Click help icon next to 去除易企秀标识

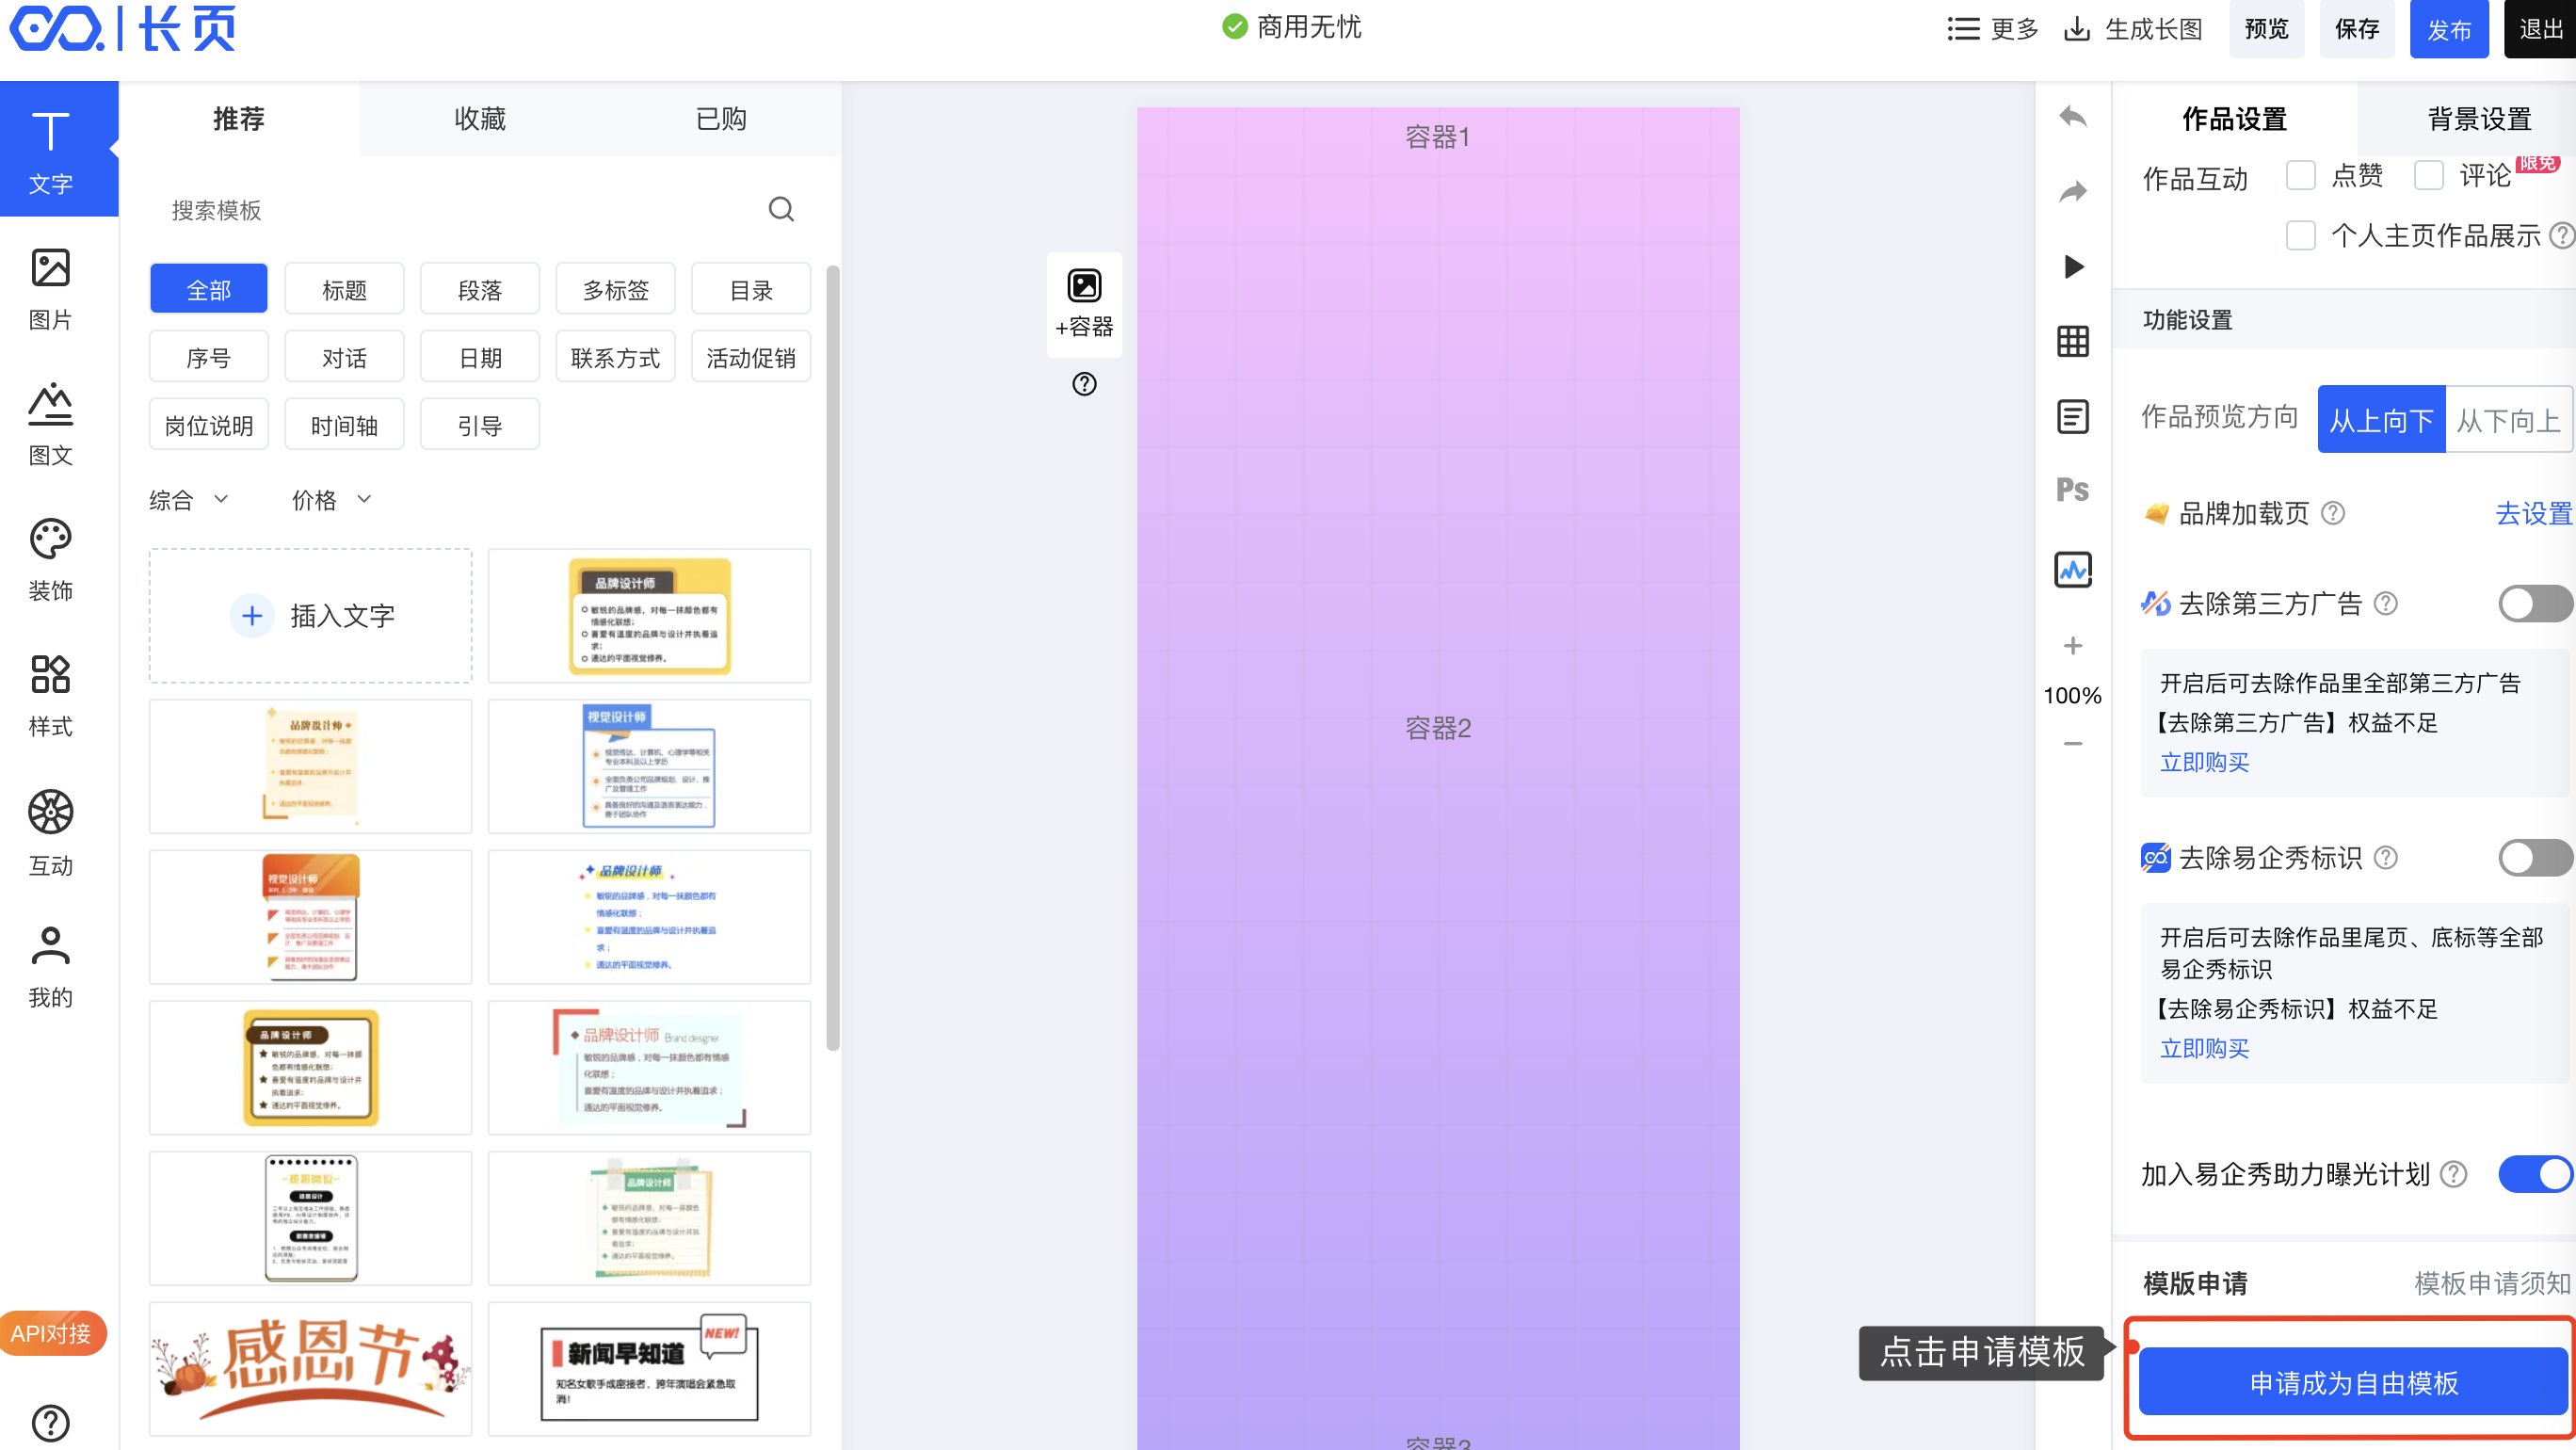coord(2385,857)
